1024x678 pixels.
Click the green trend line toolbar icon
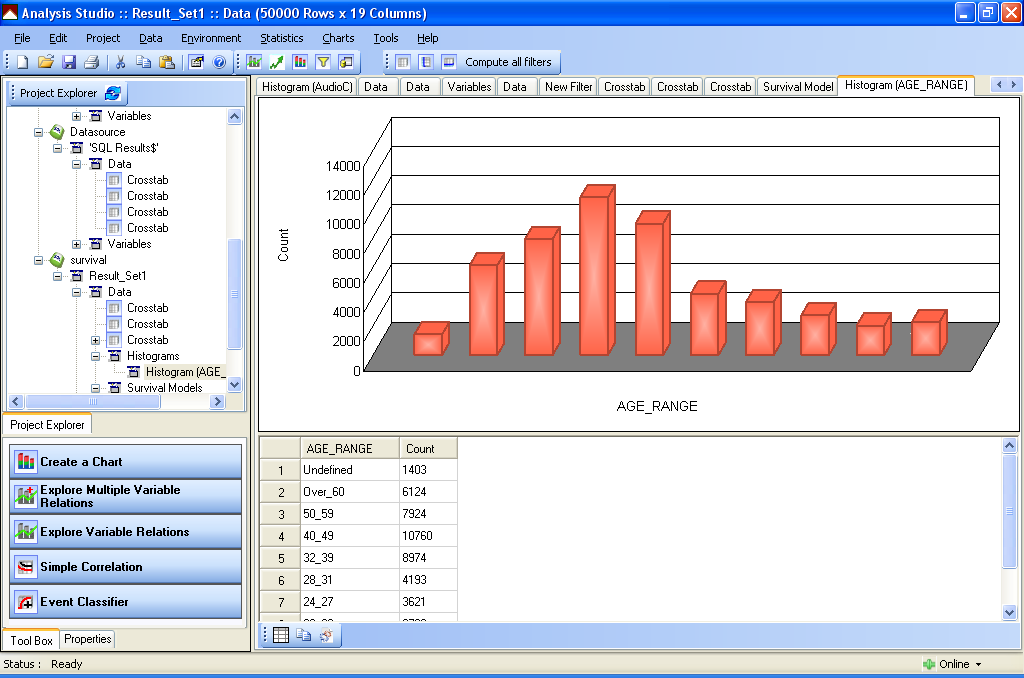point(277,62)
